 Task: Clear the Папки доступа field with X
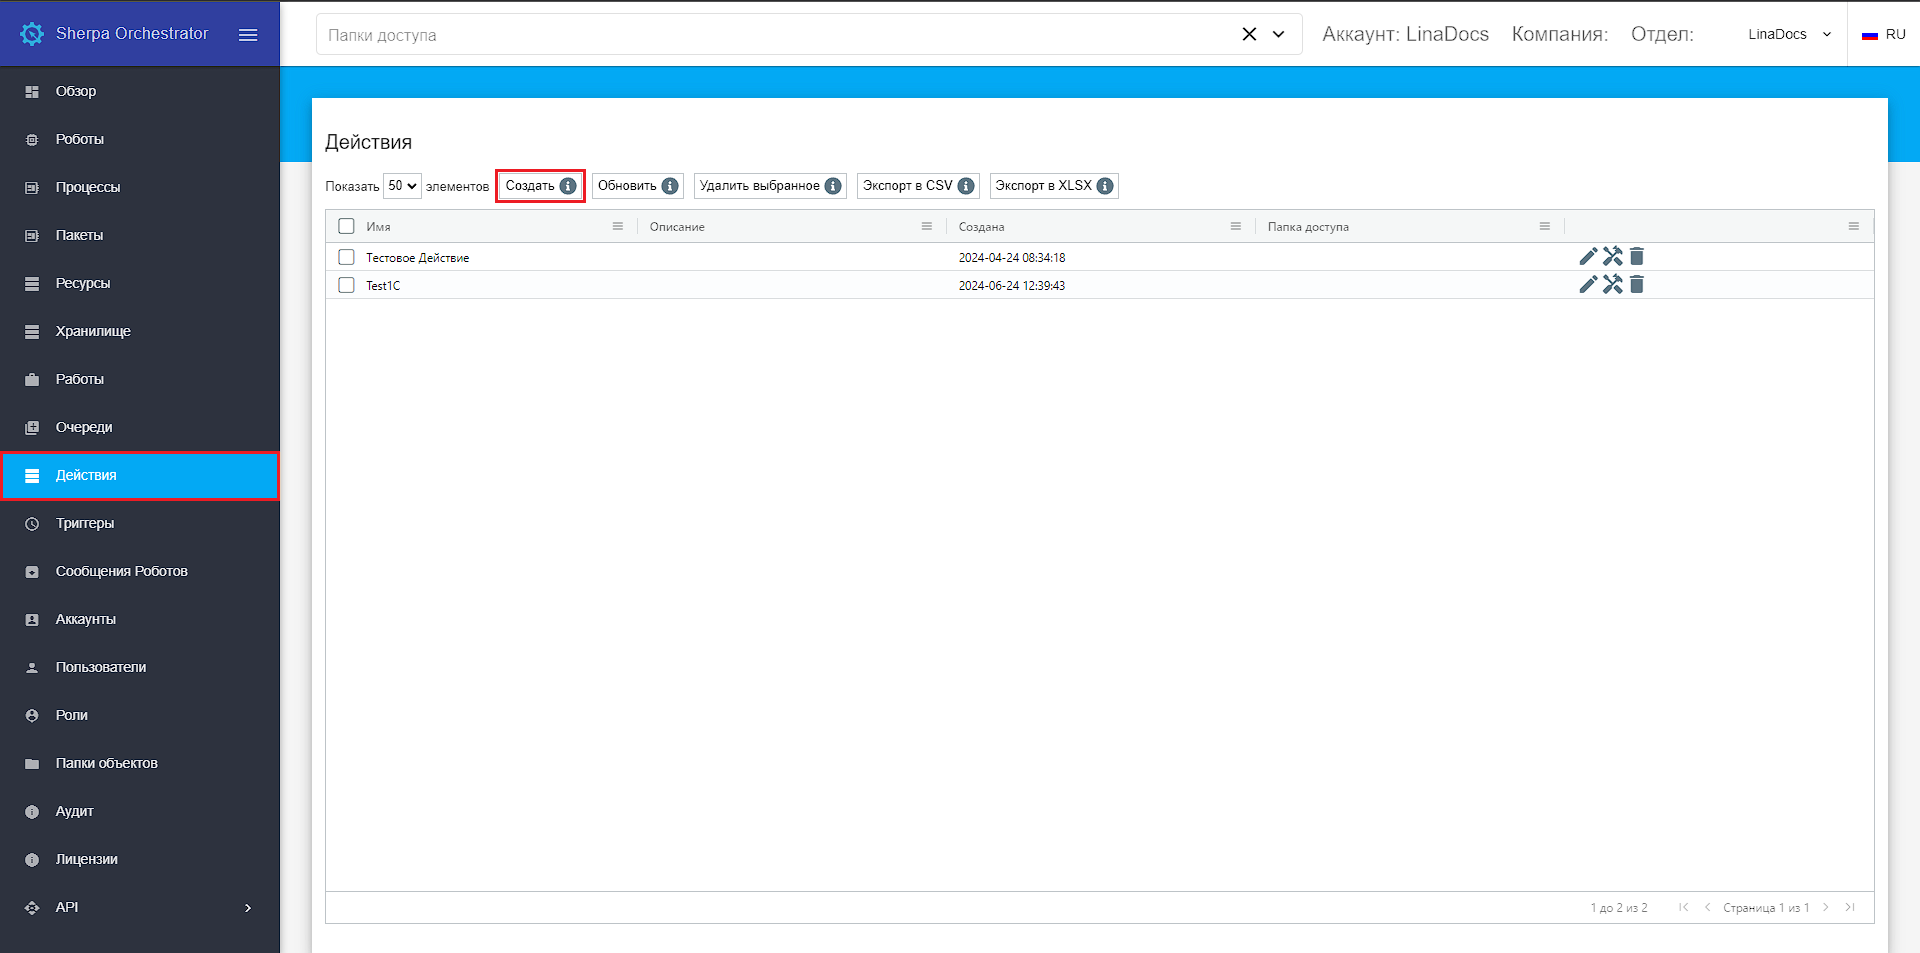pos(1249,34)
